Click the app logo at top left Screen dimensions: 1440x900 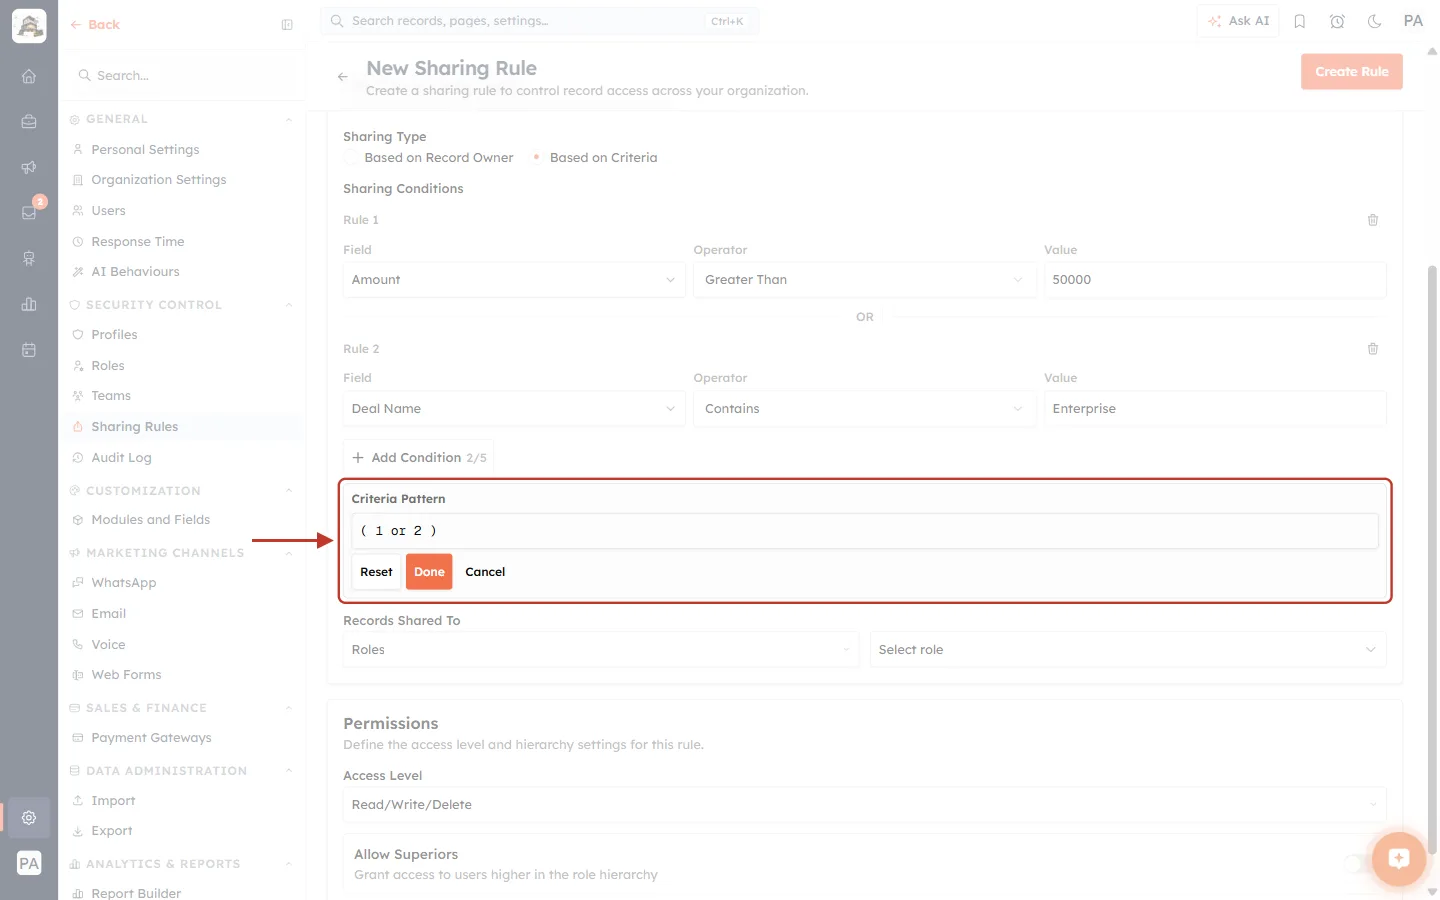(29, 26)
